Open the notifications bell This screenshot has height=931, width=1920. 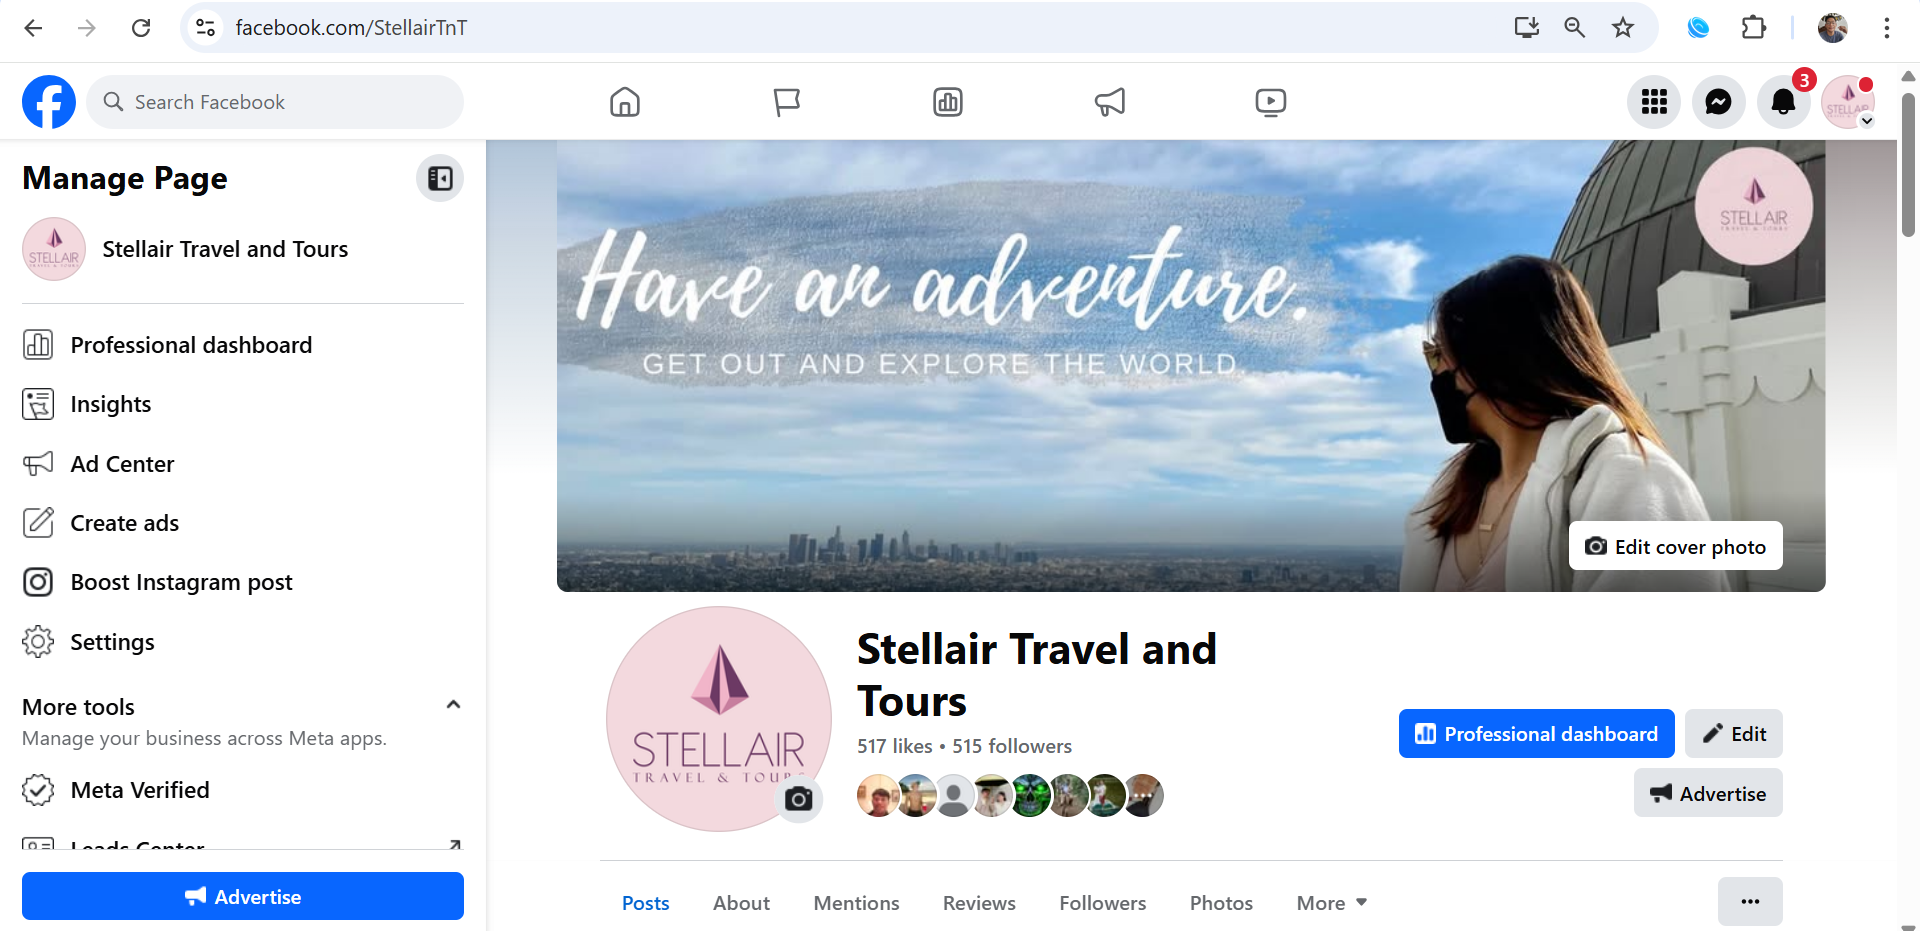pos(1783,102)
